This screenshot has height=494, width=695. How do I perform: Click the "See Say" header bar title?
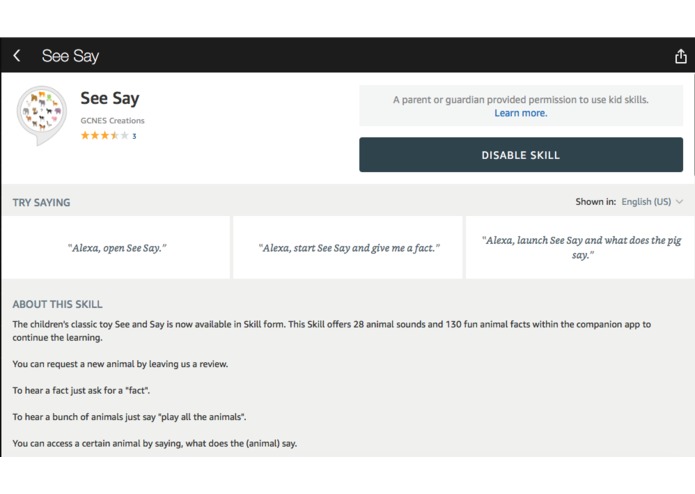[x=70, y=56]
